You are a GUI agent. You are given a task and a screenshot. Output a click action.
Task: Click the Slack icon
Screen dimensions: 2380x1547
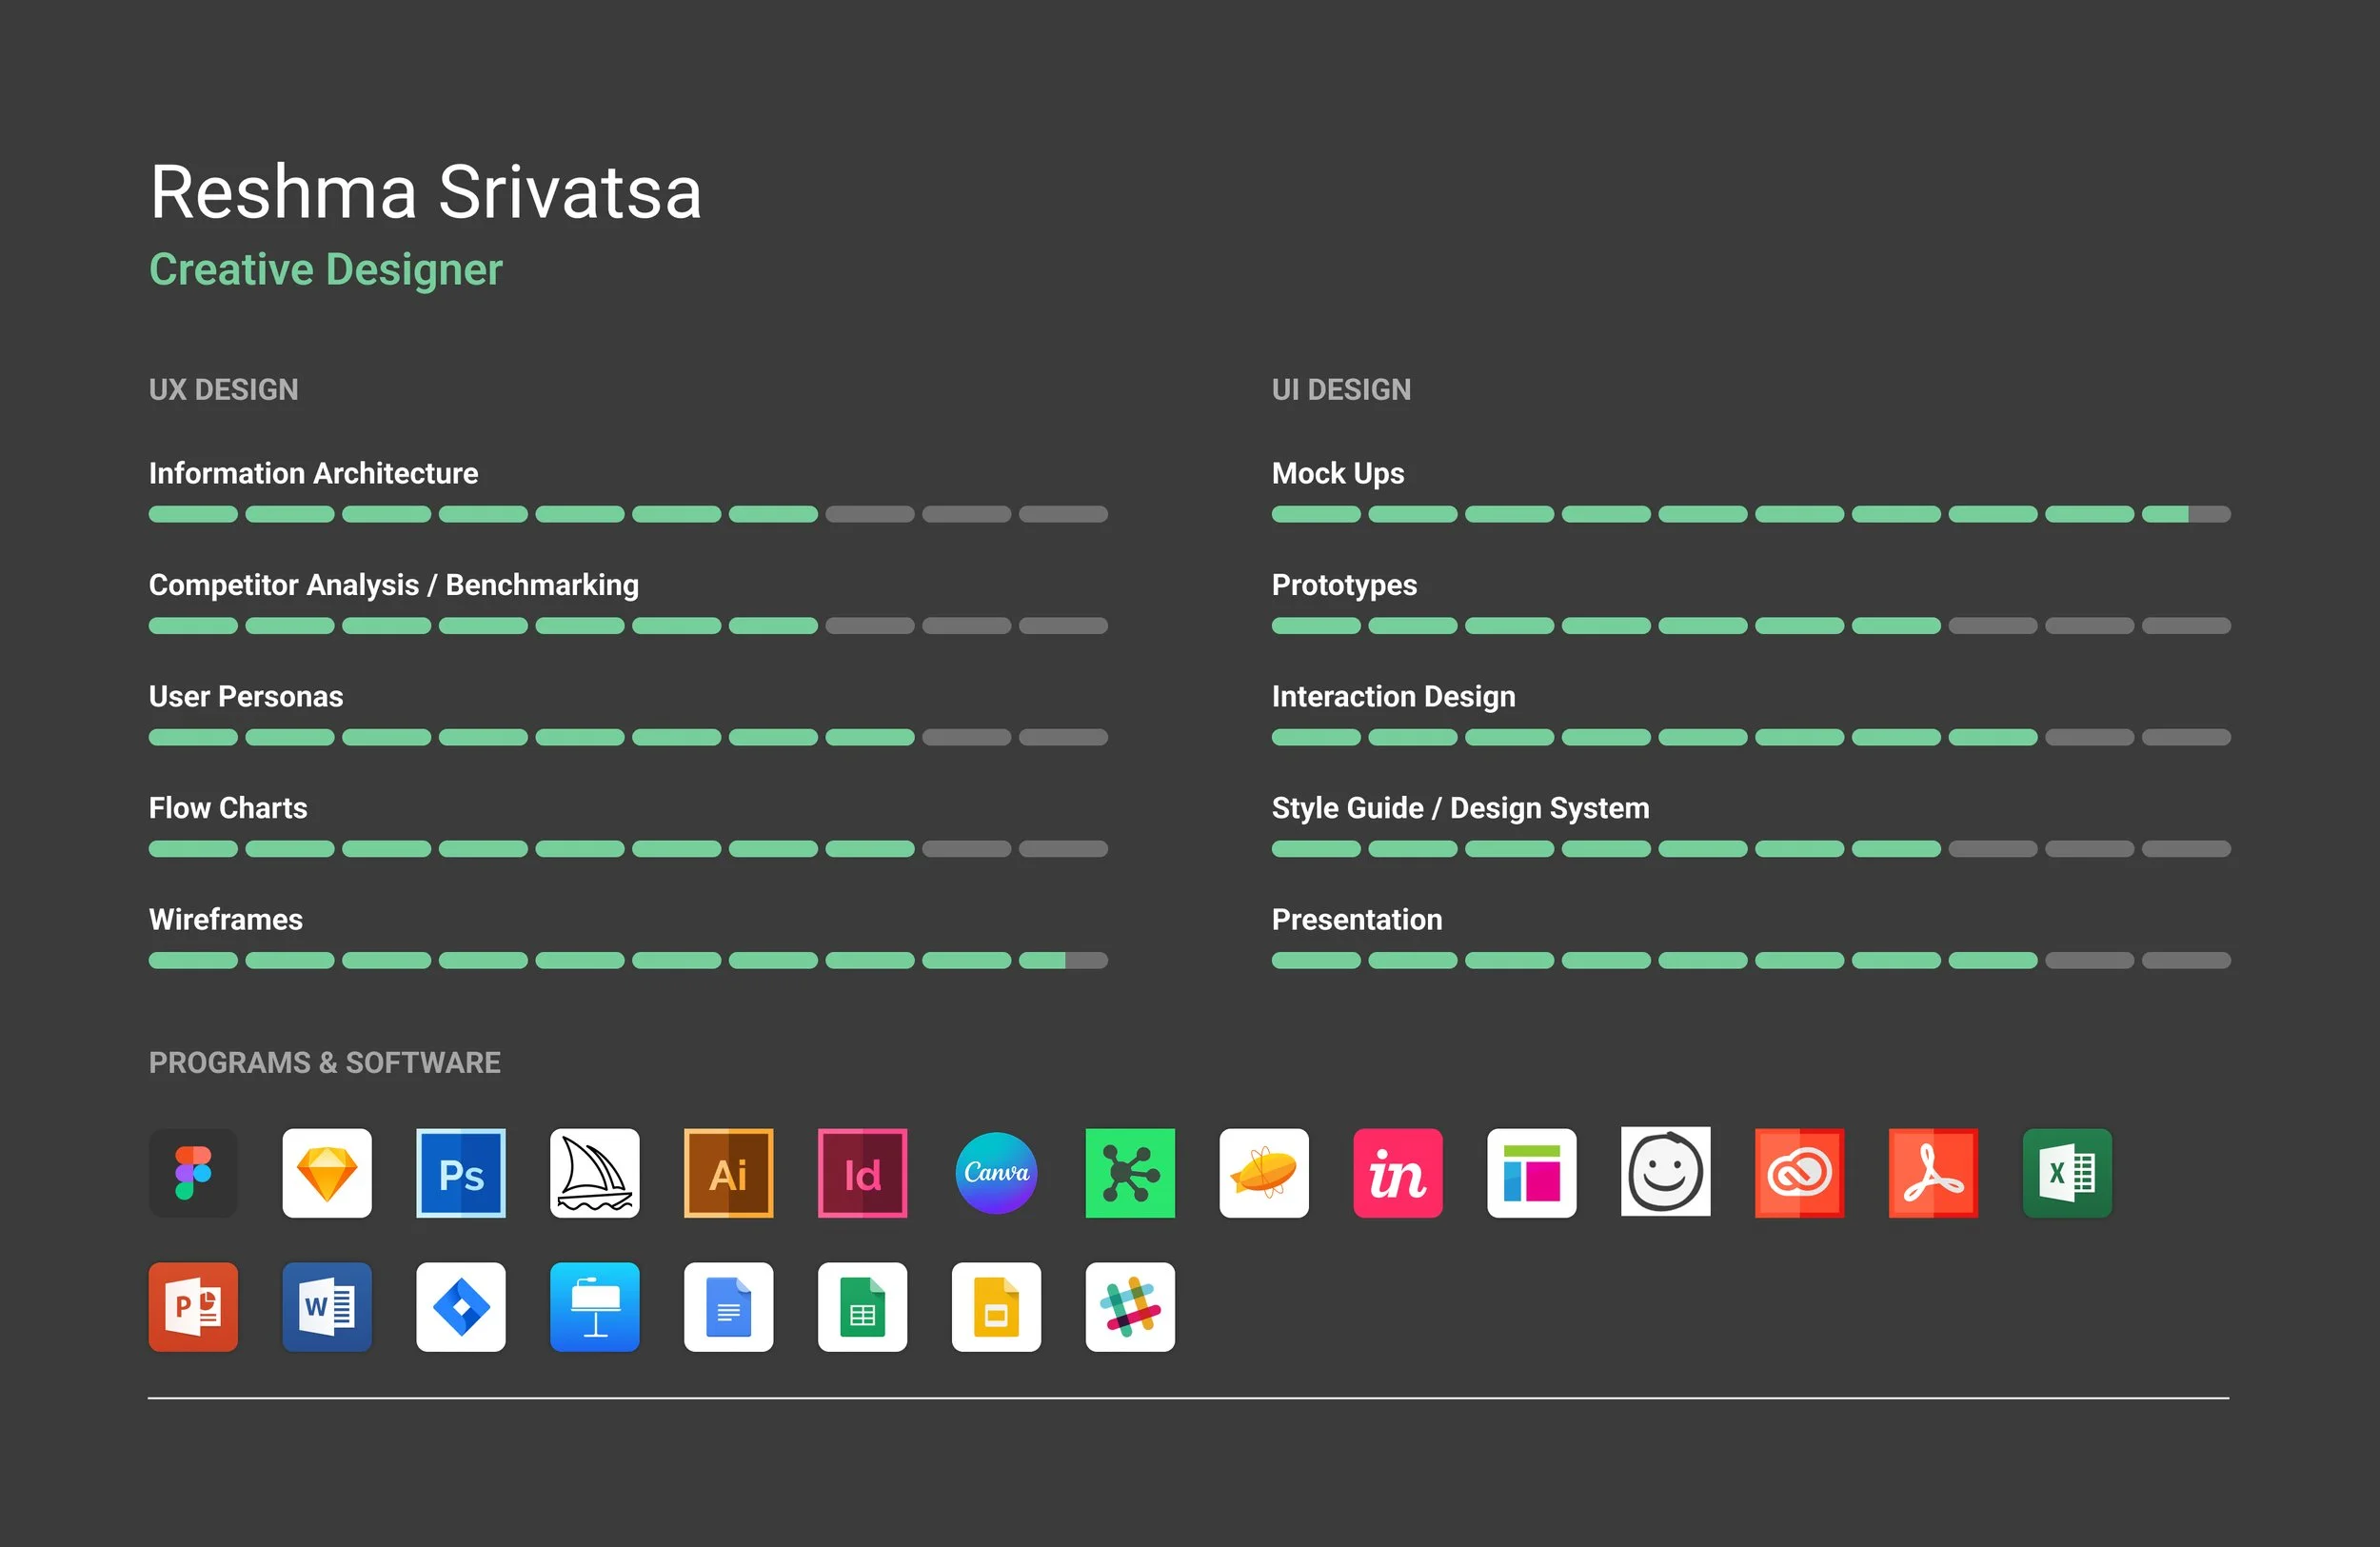tap(1131, 1307)
